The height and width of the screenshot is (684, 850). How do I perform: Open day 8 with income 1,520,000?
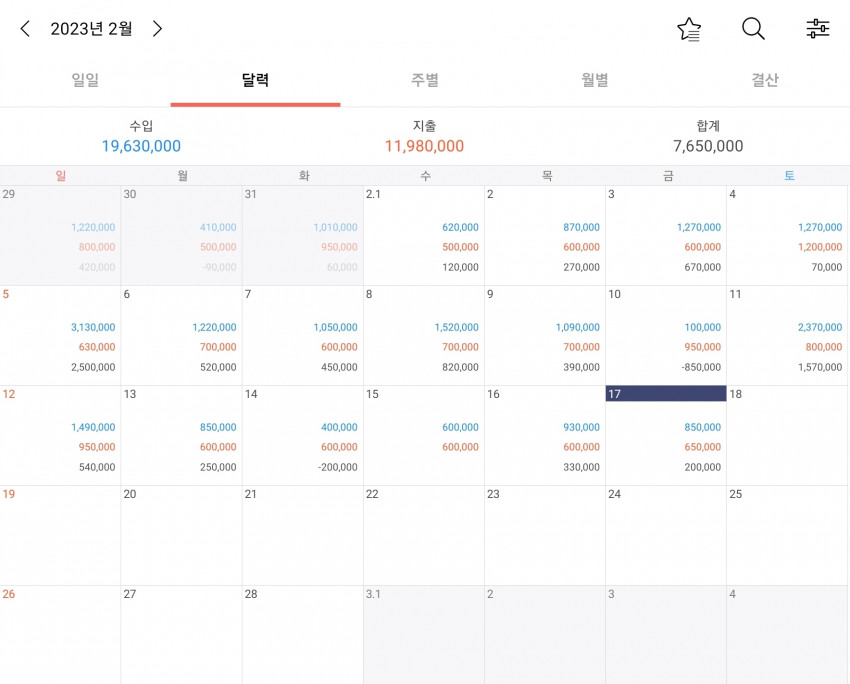click(424, 335)
